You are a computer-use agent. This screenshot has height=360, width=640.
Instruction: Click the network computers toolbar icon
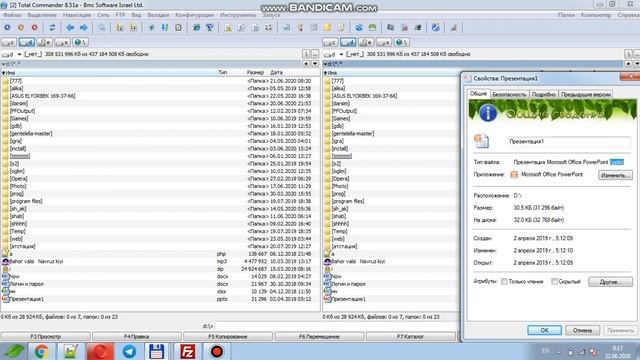(210, 27)
